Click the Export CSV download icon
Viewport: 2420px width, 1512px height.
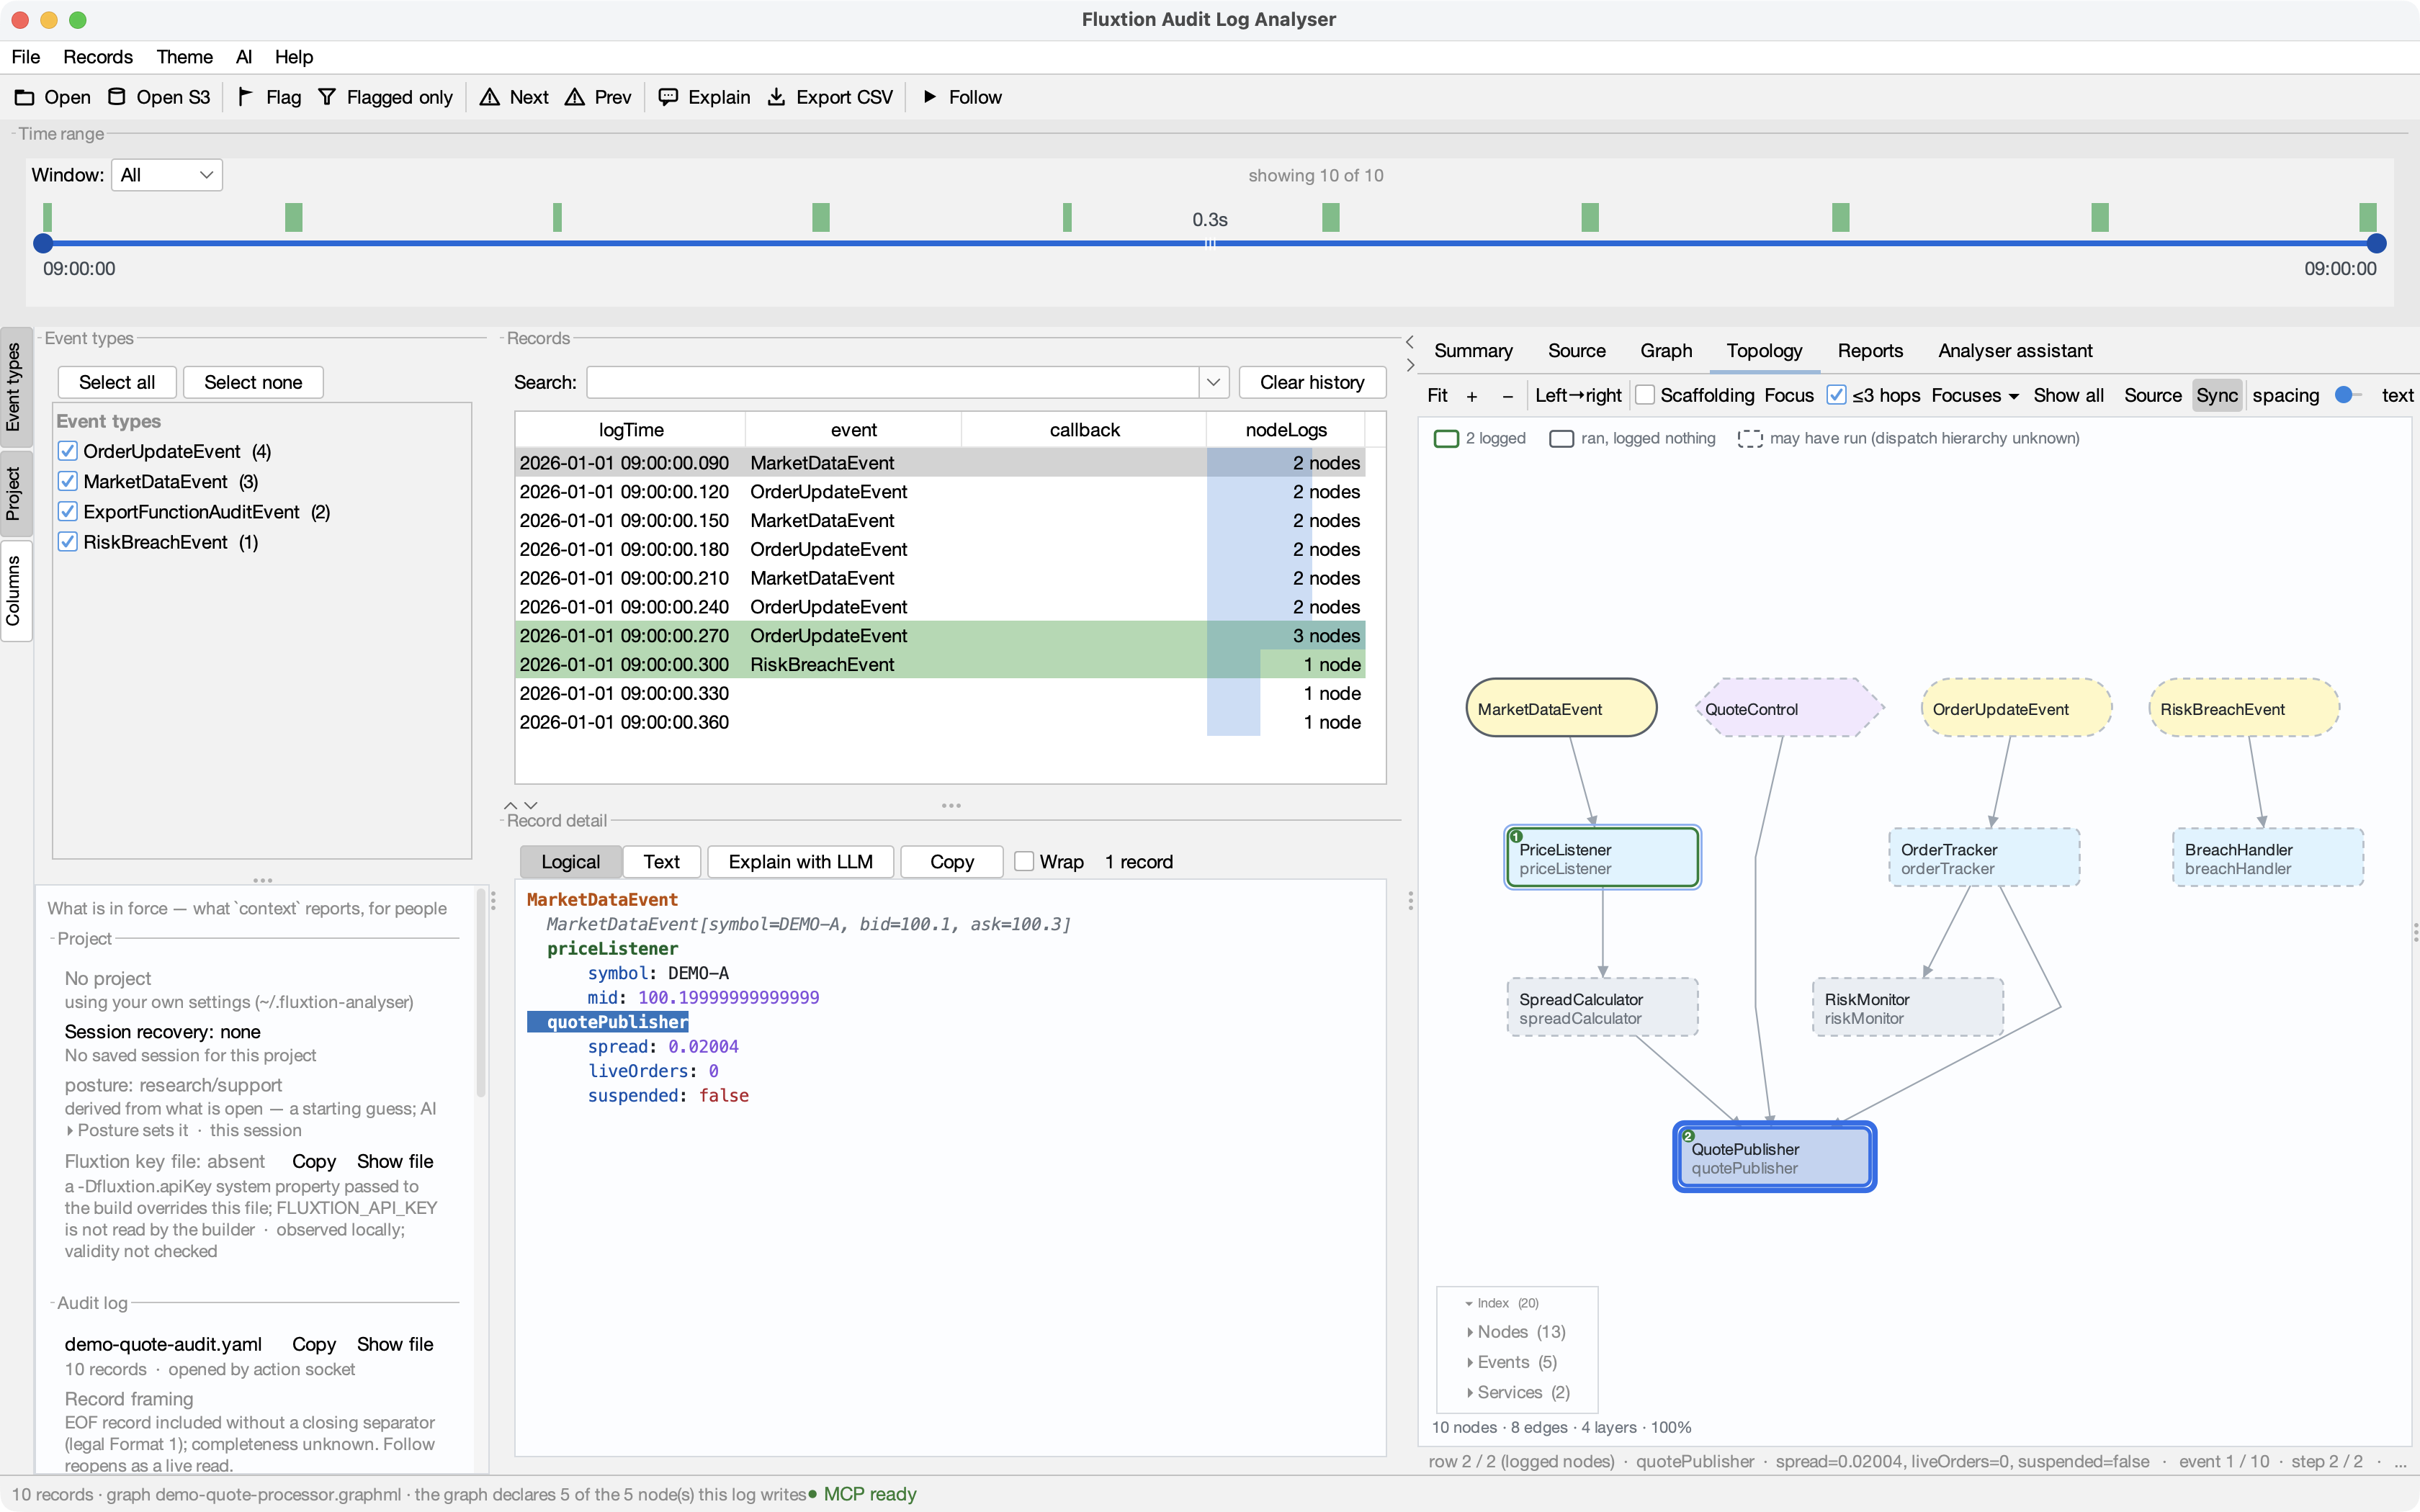click(x=776, y=97)
